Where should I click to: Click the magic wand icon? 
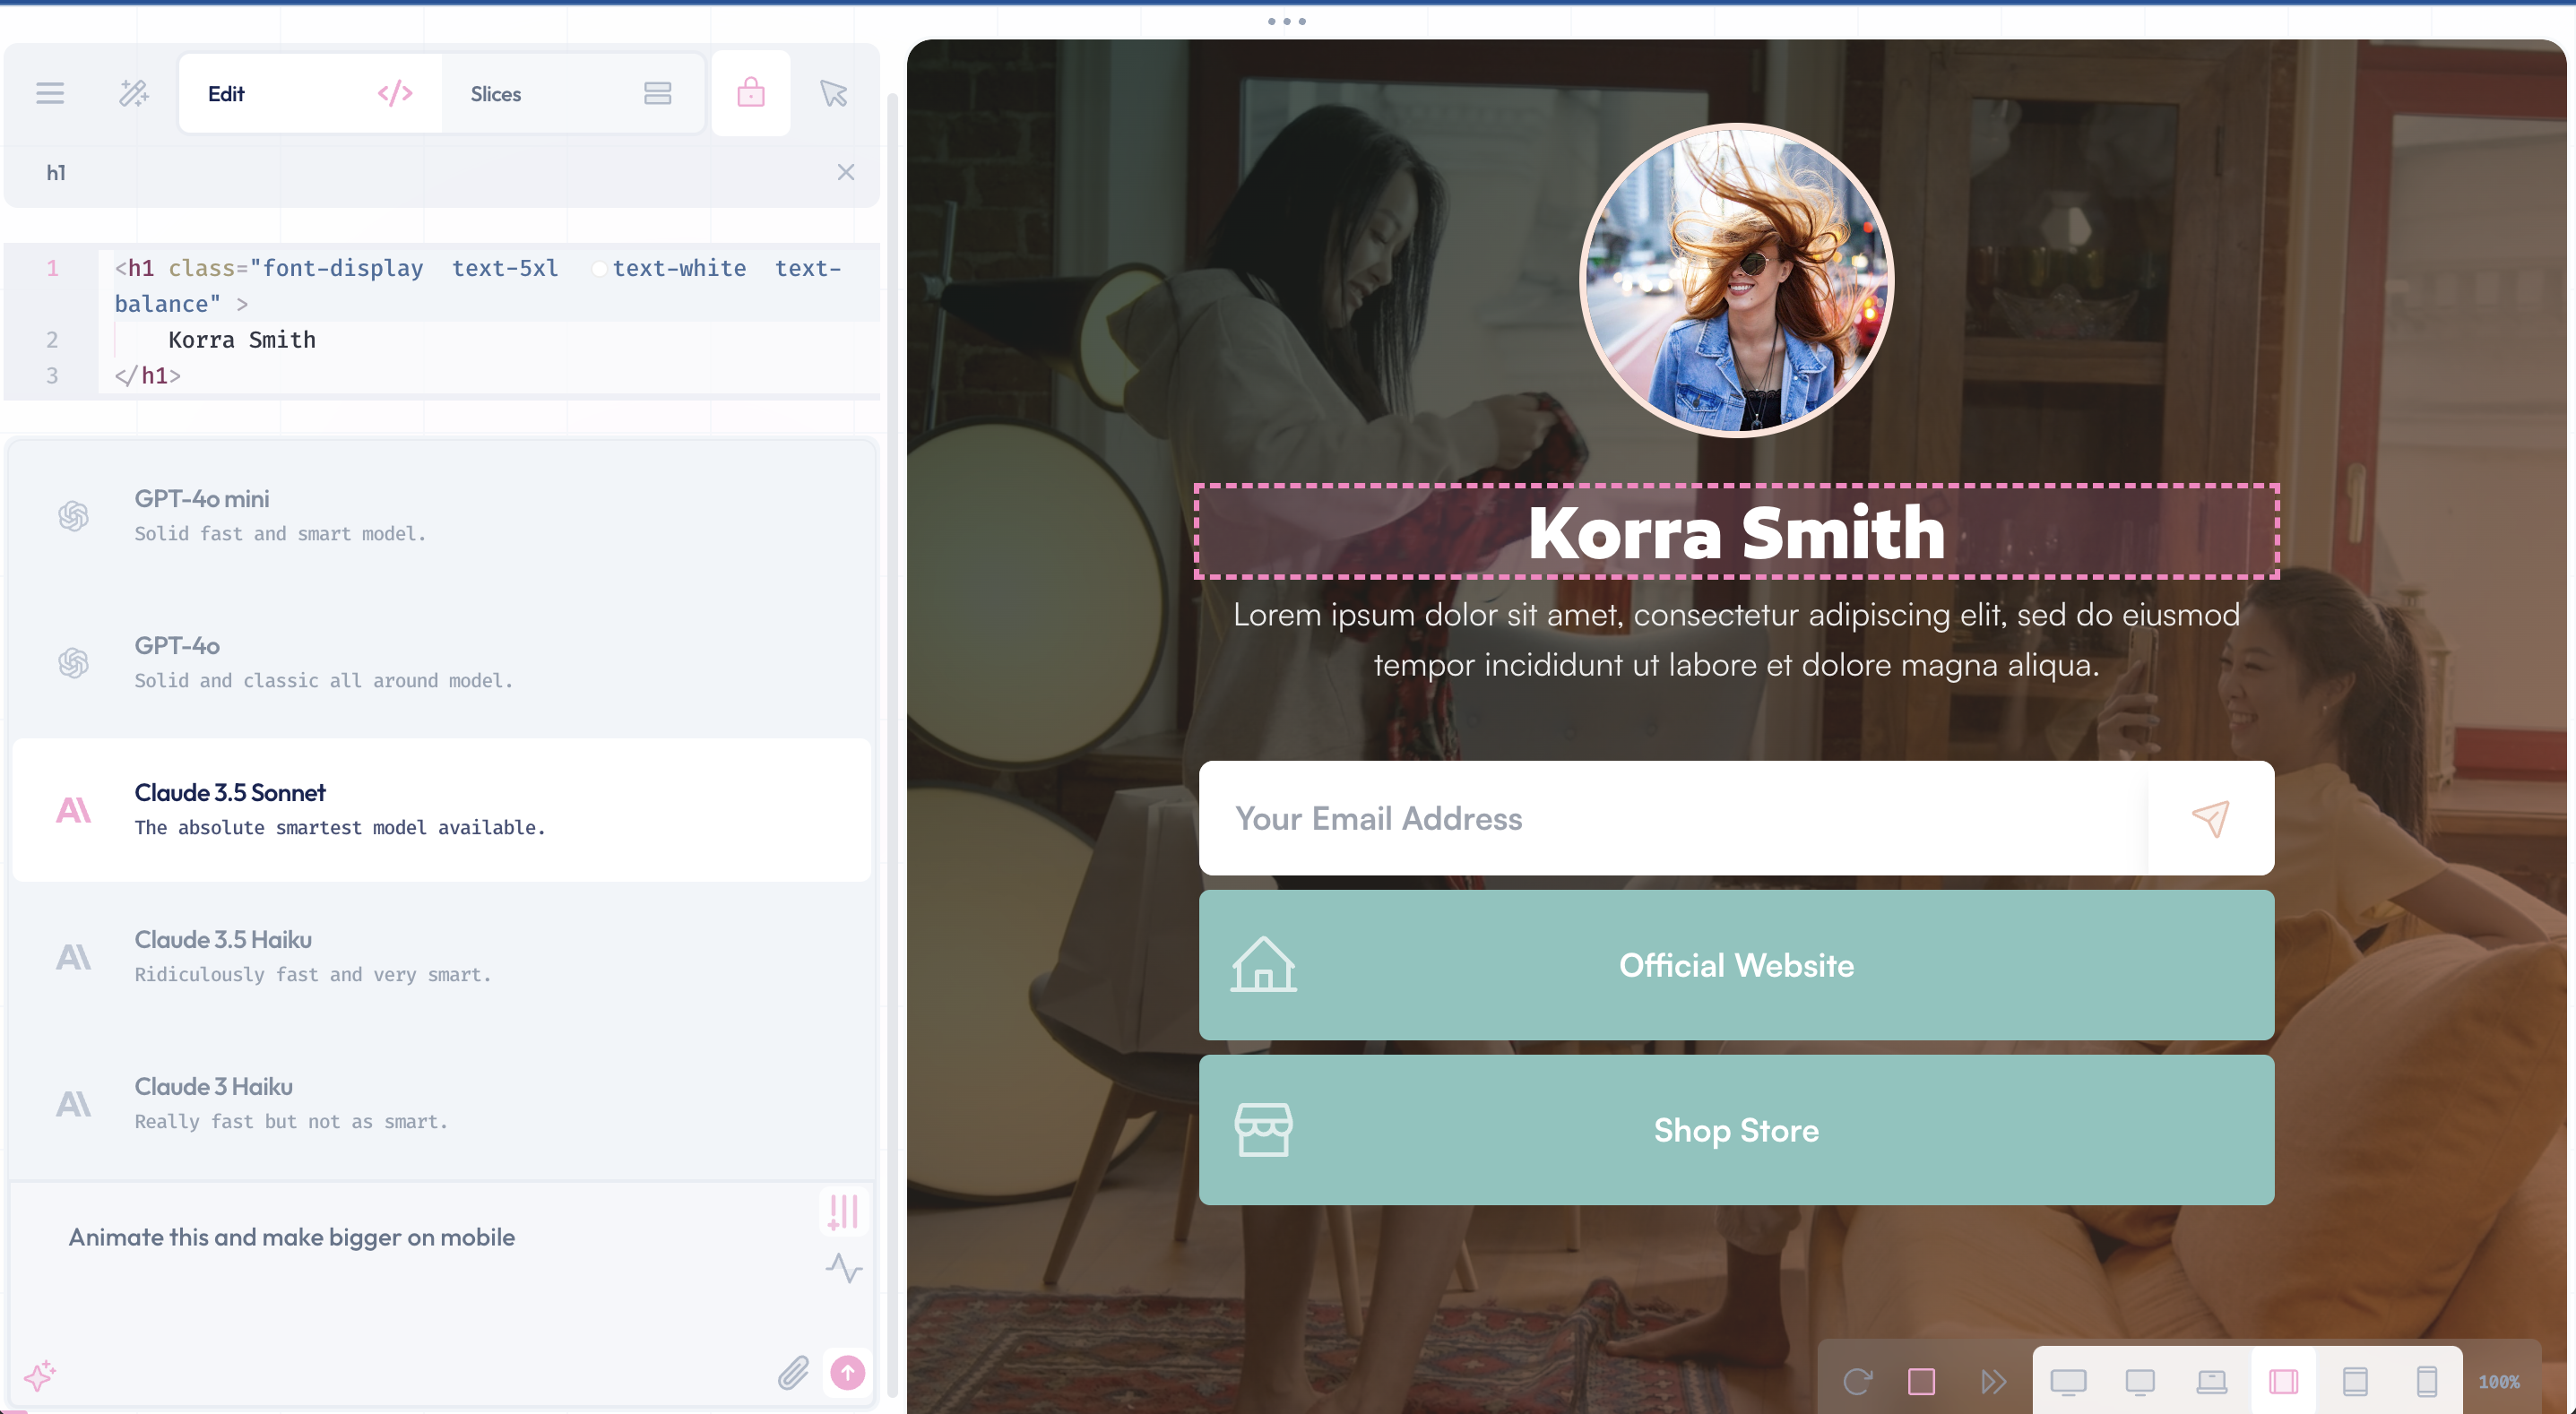[134, 94]
